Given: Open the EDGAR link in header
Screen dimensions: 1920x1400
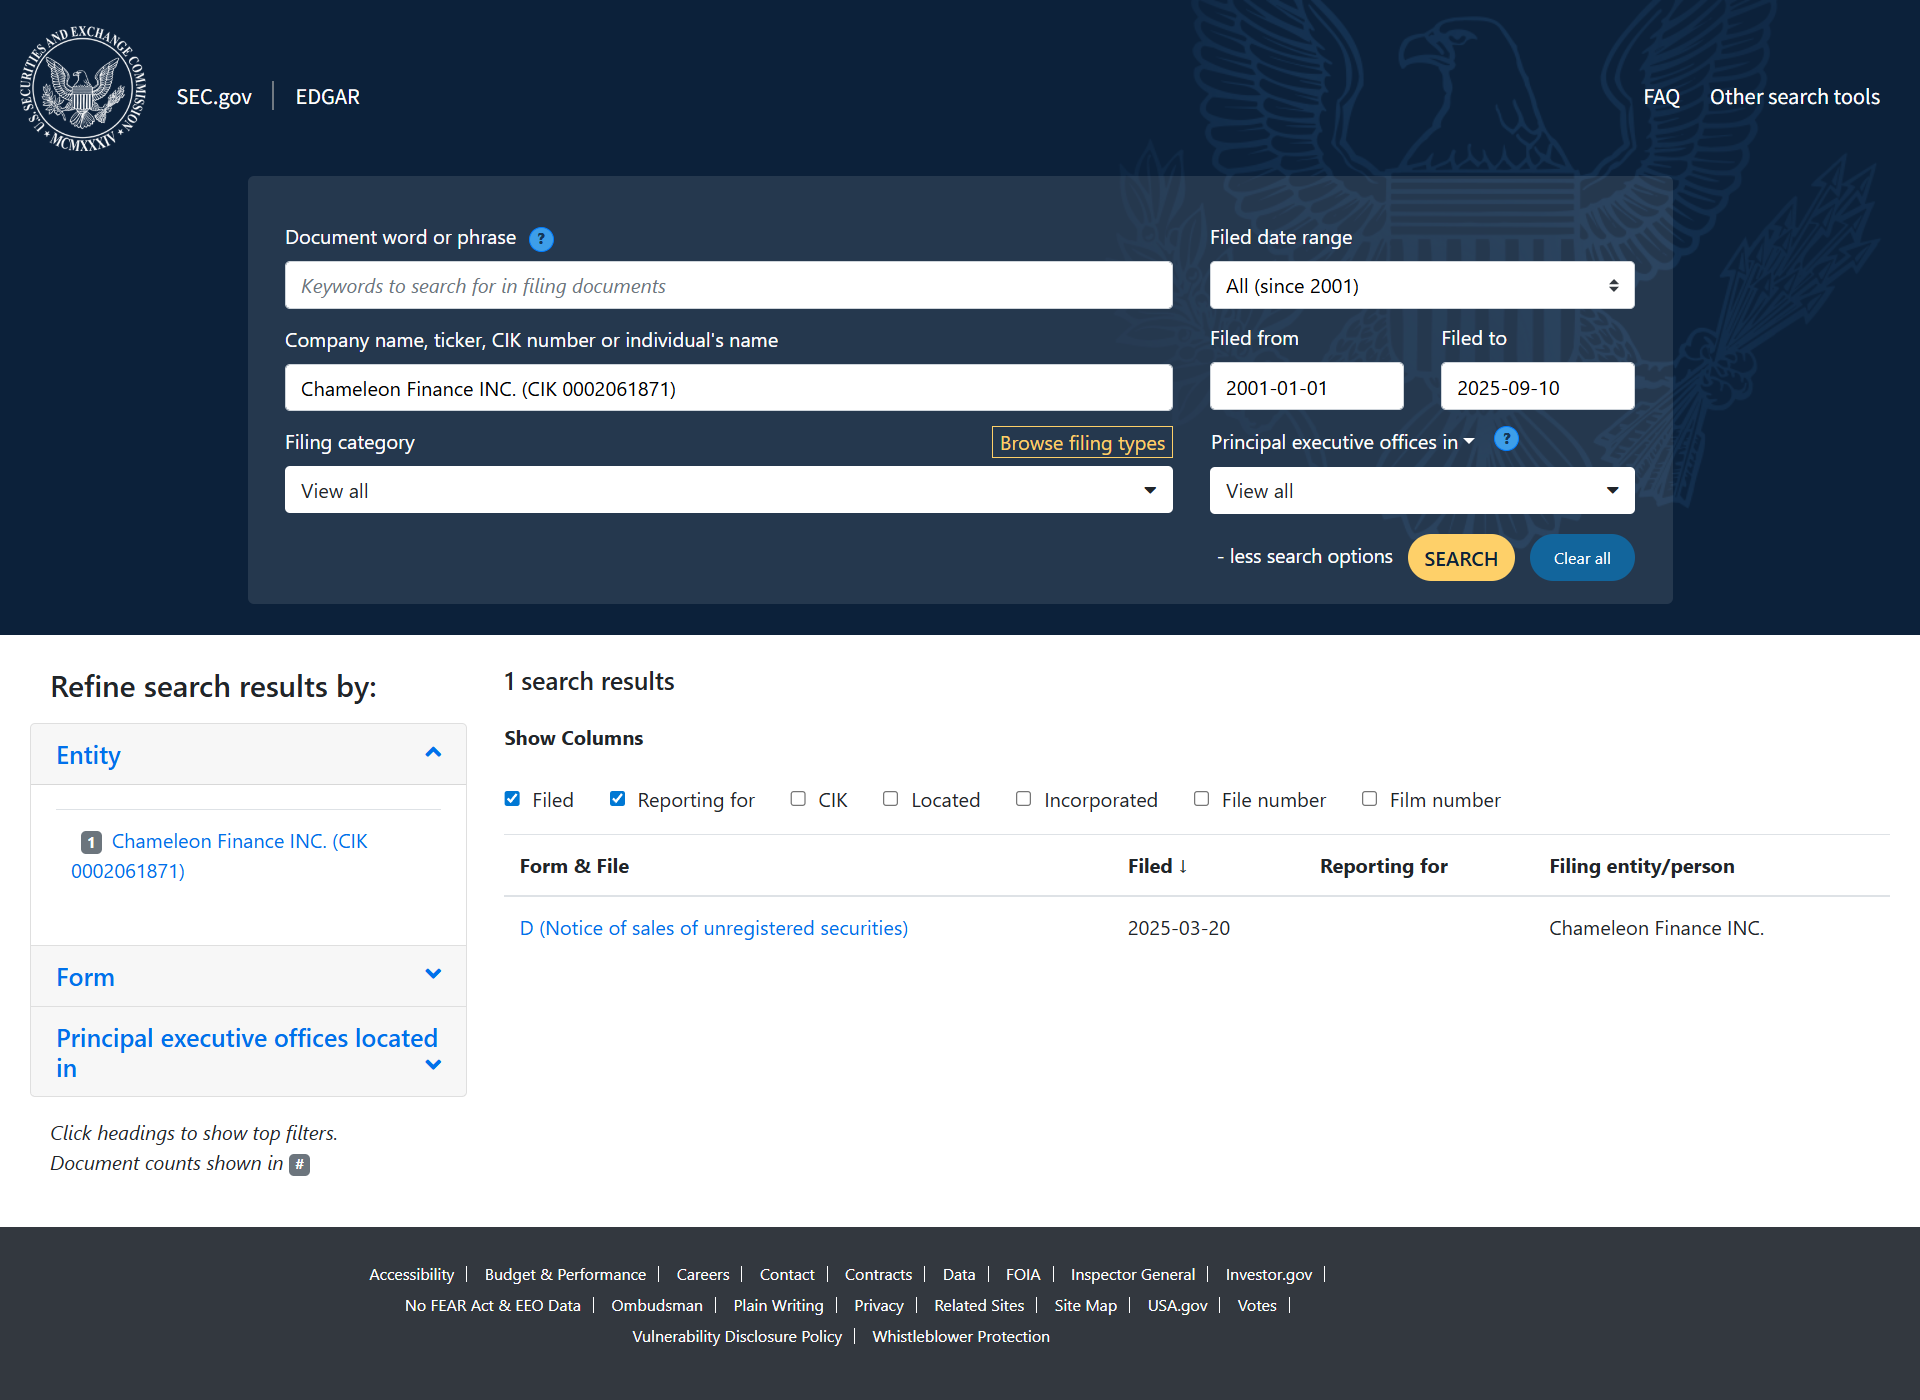Looking at the screenshot, I should [x=328, y=97].
